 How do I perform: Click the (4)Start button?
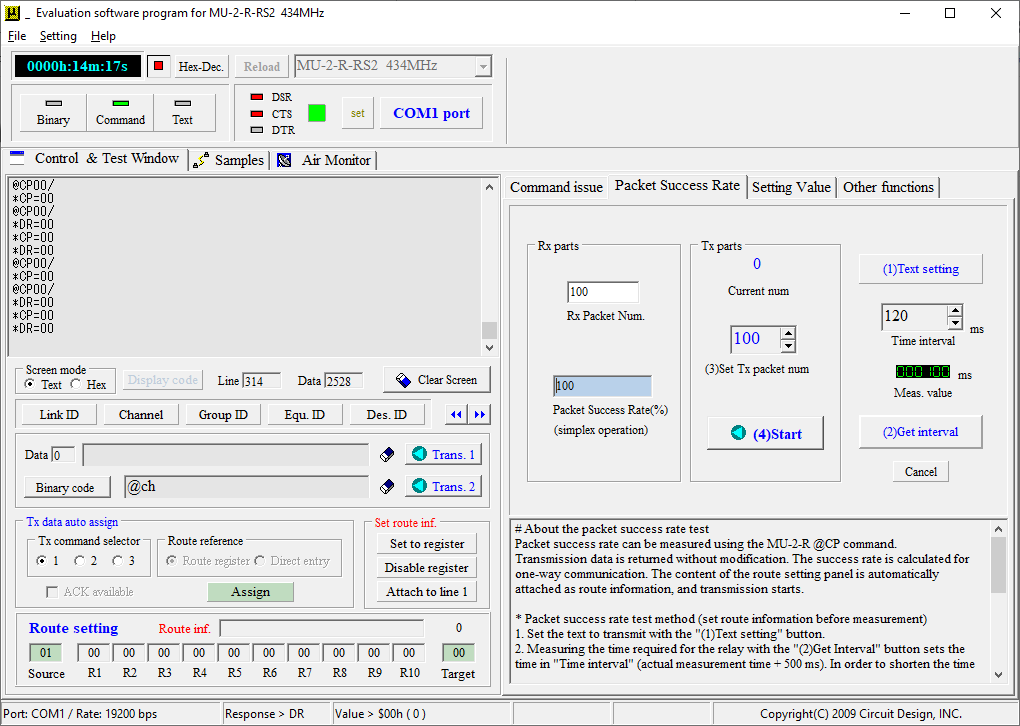[766, 433]
